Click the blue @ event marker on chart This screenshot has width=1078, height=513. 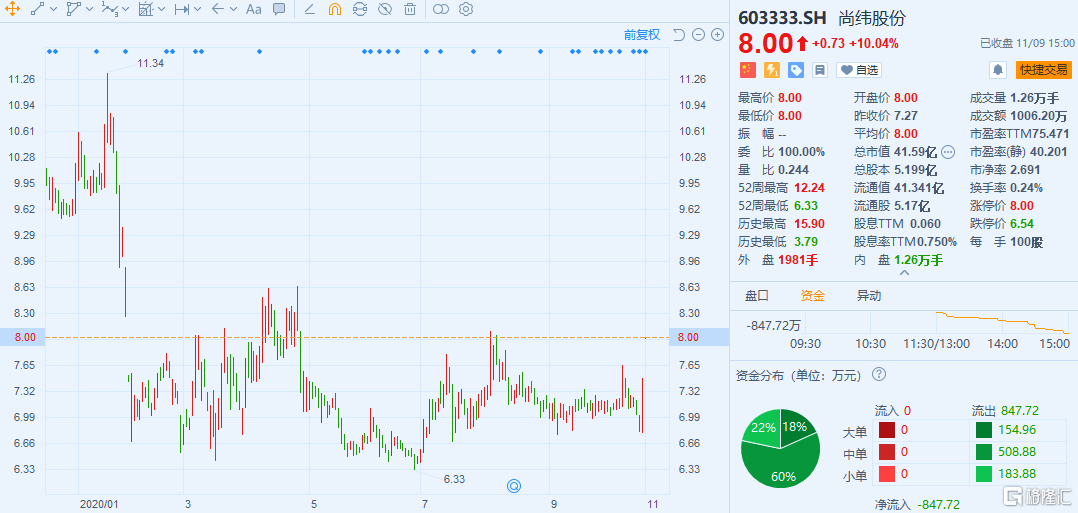point(514,486)
